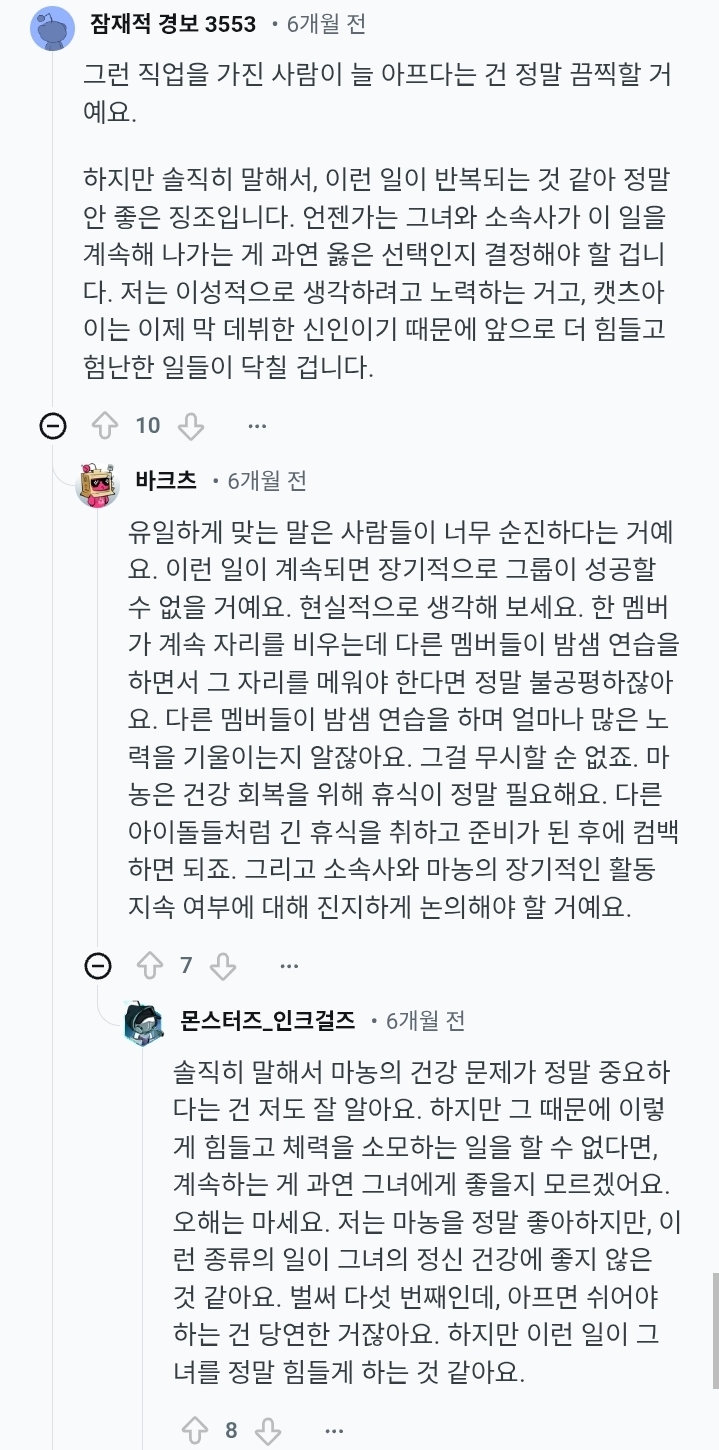Open 바크츠 profile avatar
The image size is (719, 1450).
[99, 485]
